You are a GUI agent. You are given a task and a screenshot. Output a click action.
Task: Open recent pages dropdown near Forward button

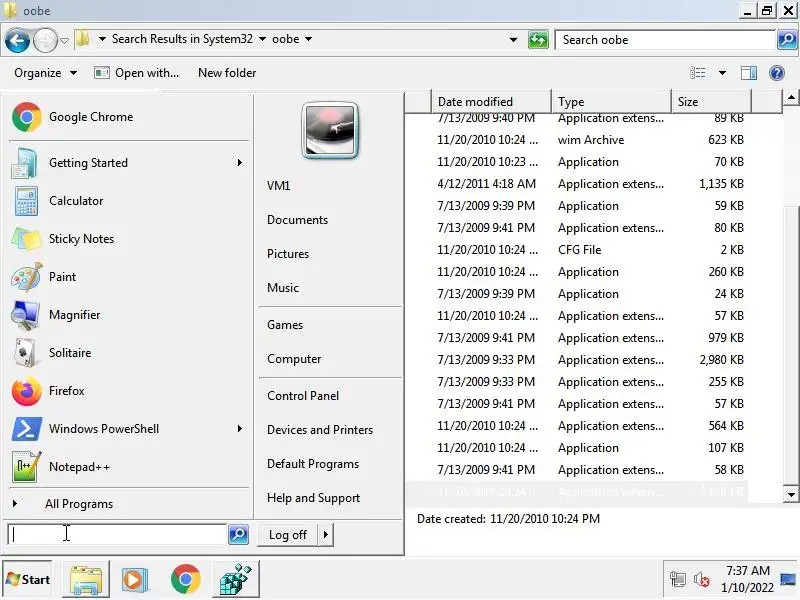pos(64,40)
